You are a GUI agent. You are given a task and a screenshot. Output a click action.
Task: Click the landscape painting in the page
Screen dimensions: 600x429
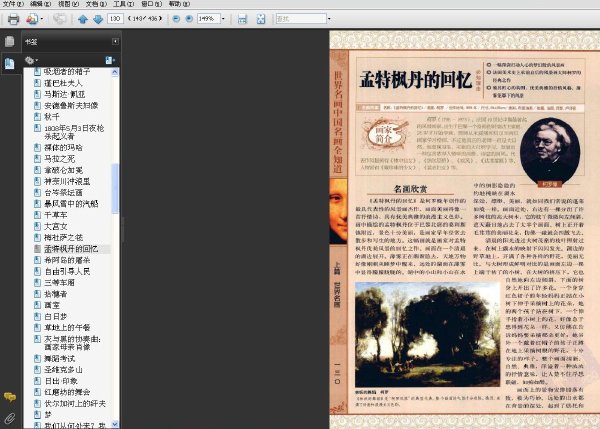click(427, 334)
